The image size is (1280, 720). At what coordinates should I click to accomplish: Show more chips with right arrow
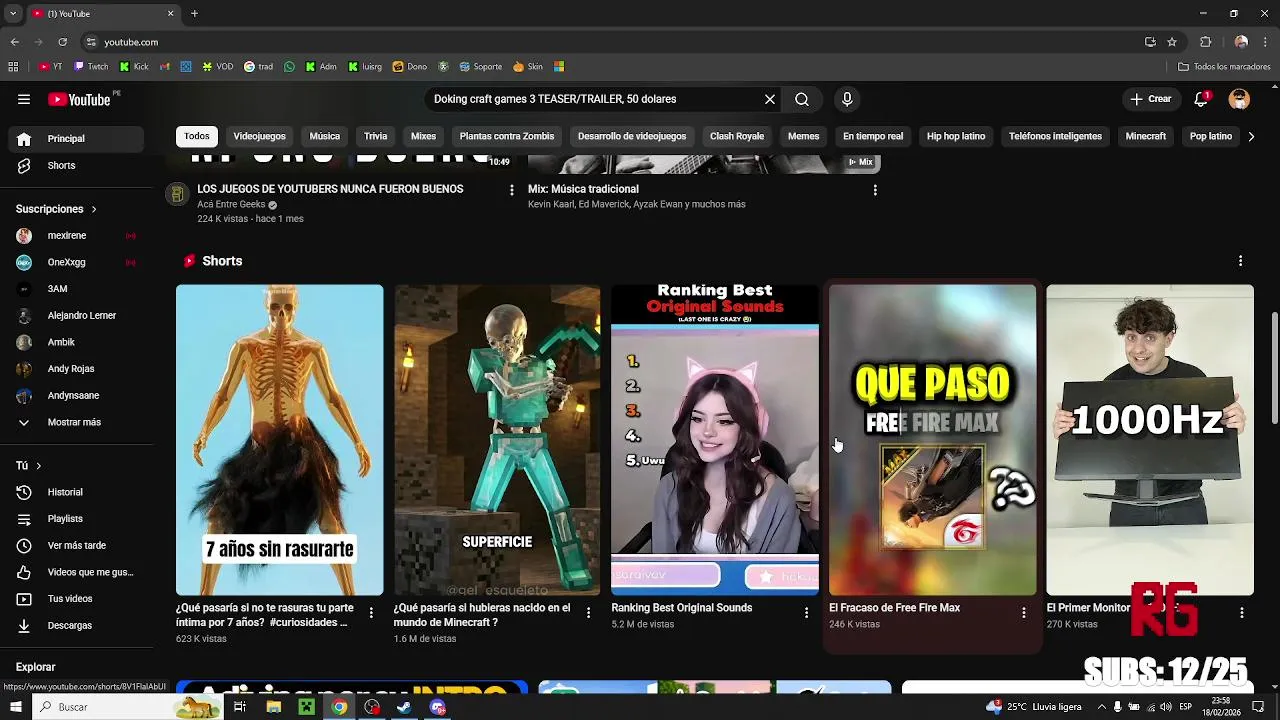pos(1251,136)
